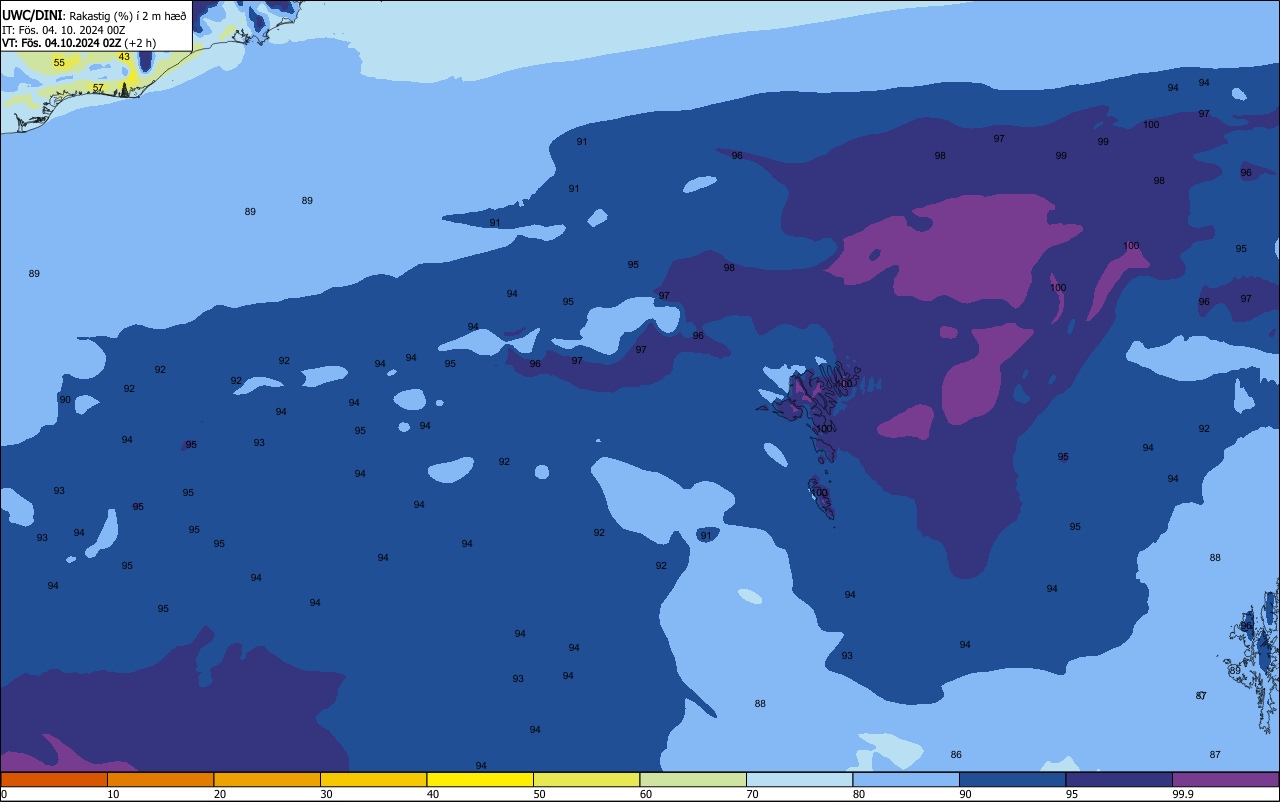This screenshot has height=802, width=1280.
Task: Click the 40 tick label on the color scale
Action: click(x=432, y=794)
